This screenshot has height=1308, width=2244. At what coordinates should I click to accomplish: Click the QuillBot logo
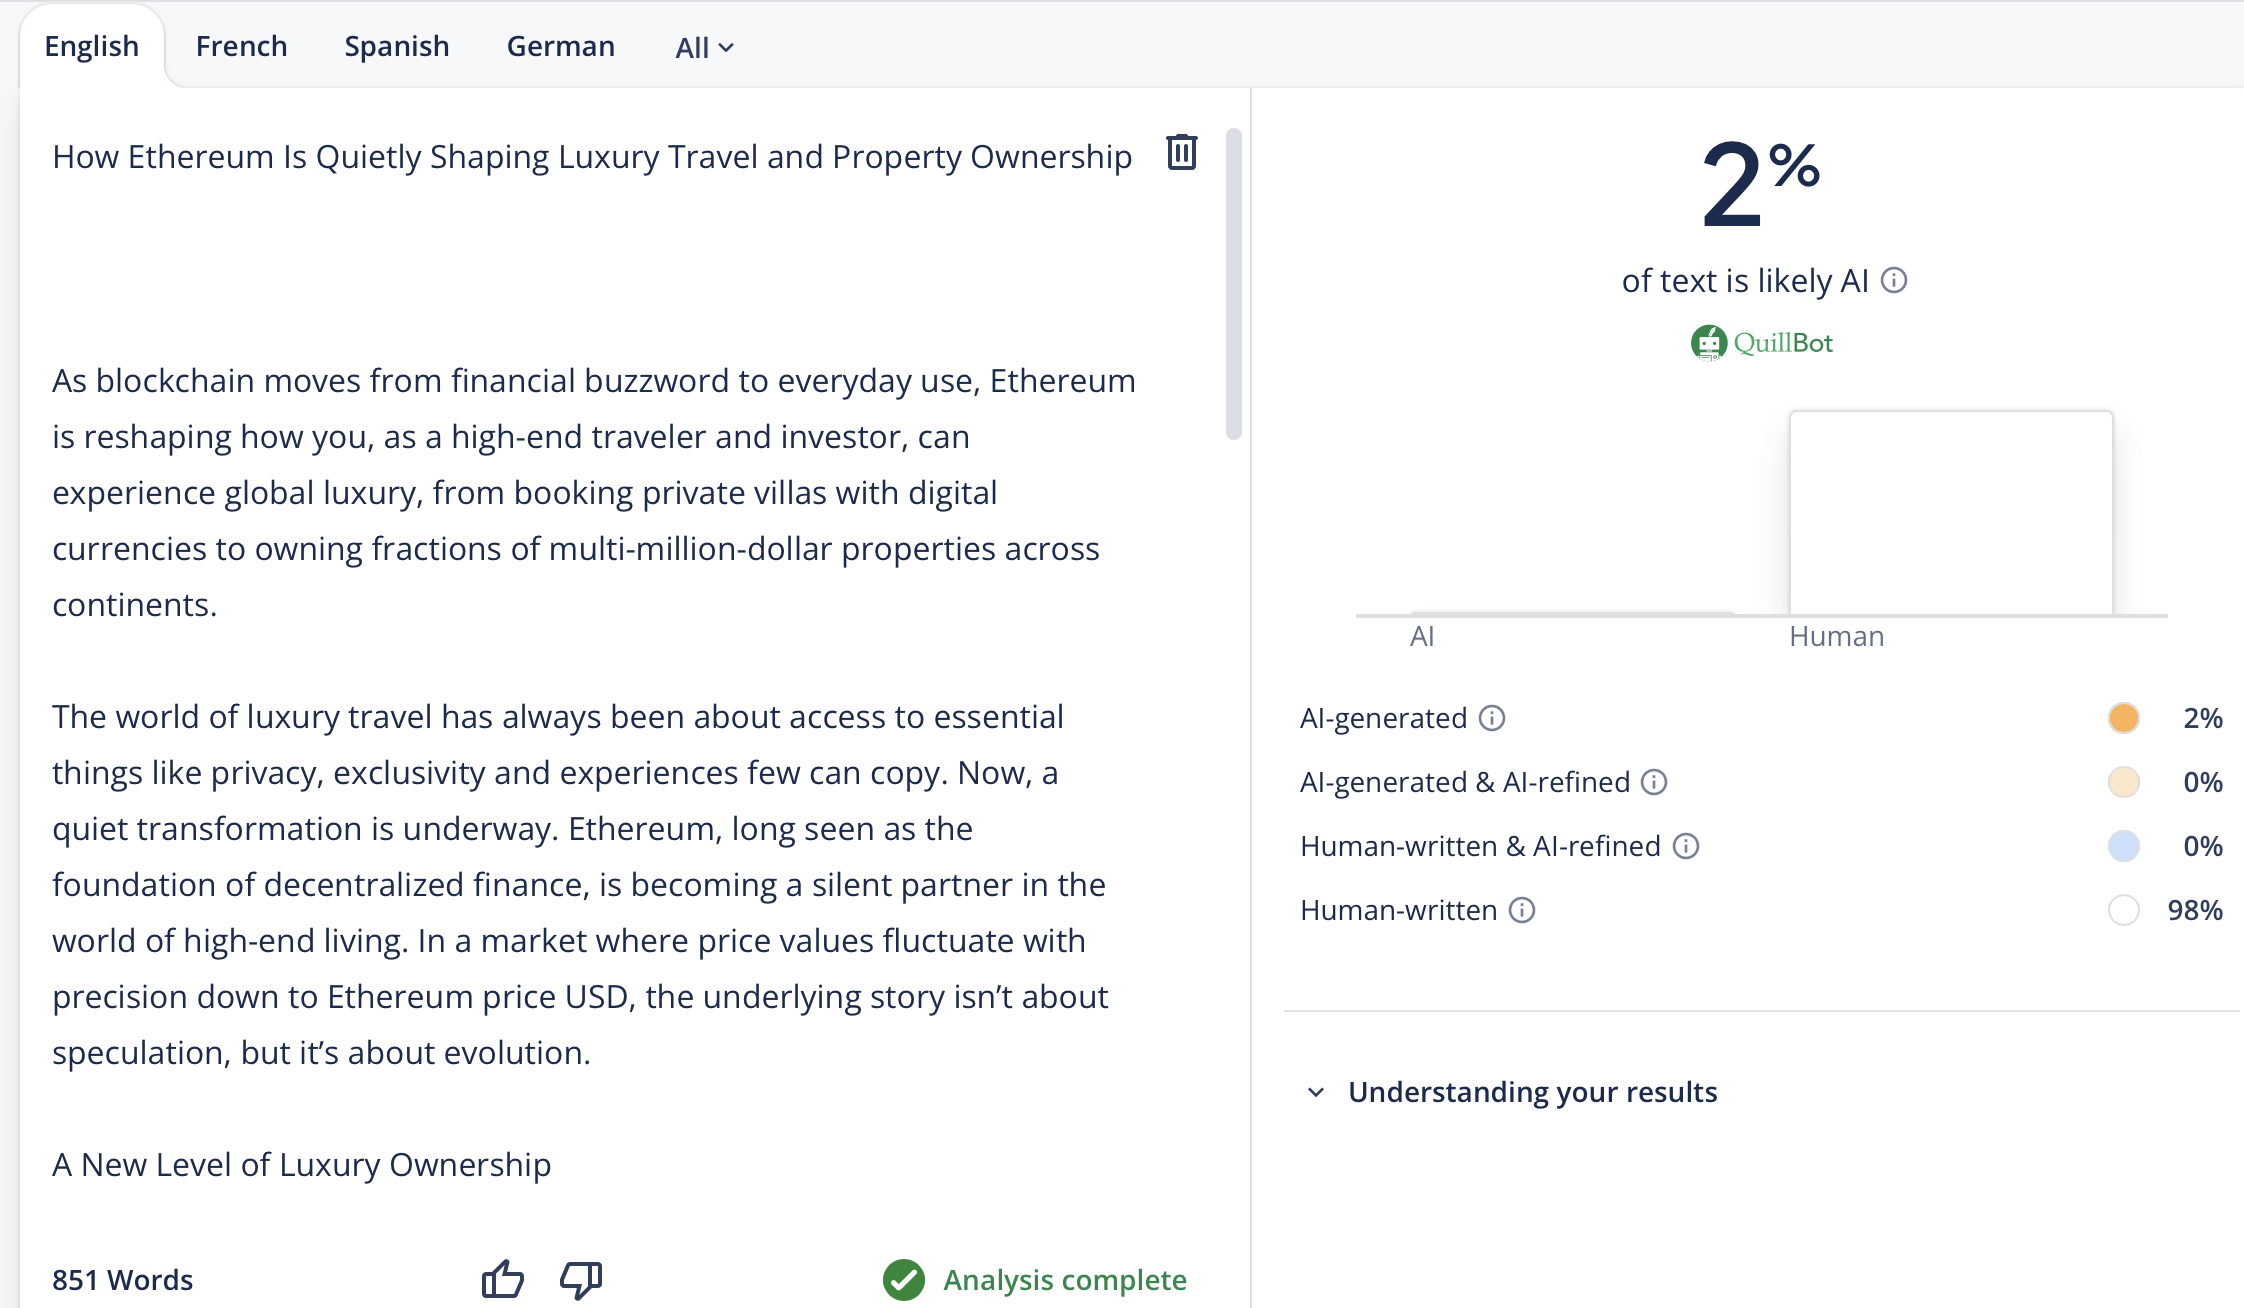click(1762, 343)
